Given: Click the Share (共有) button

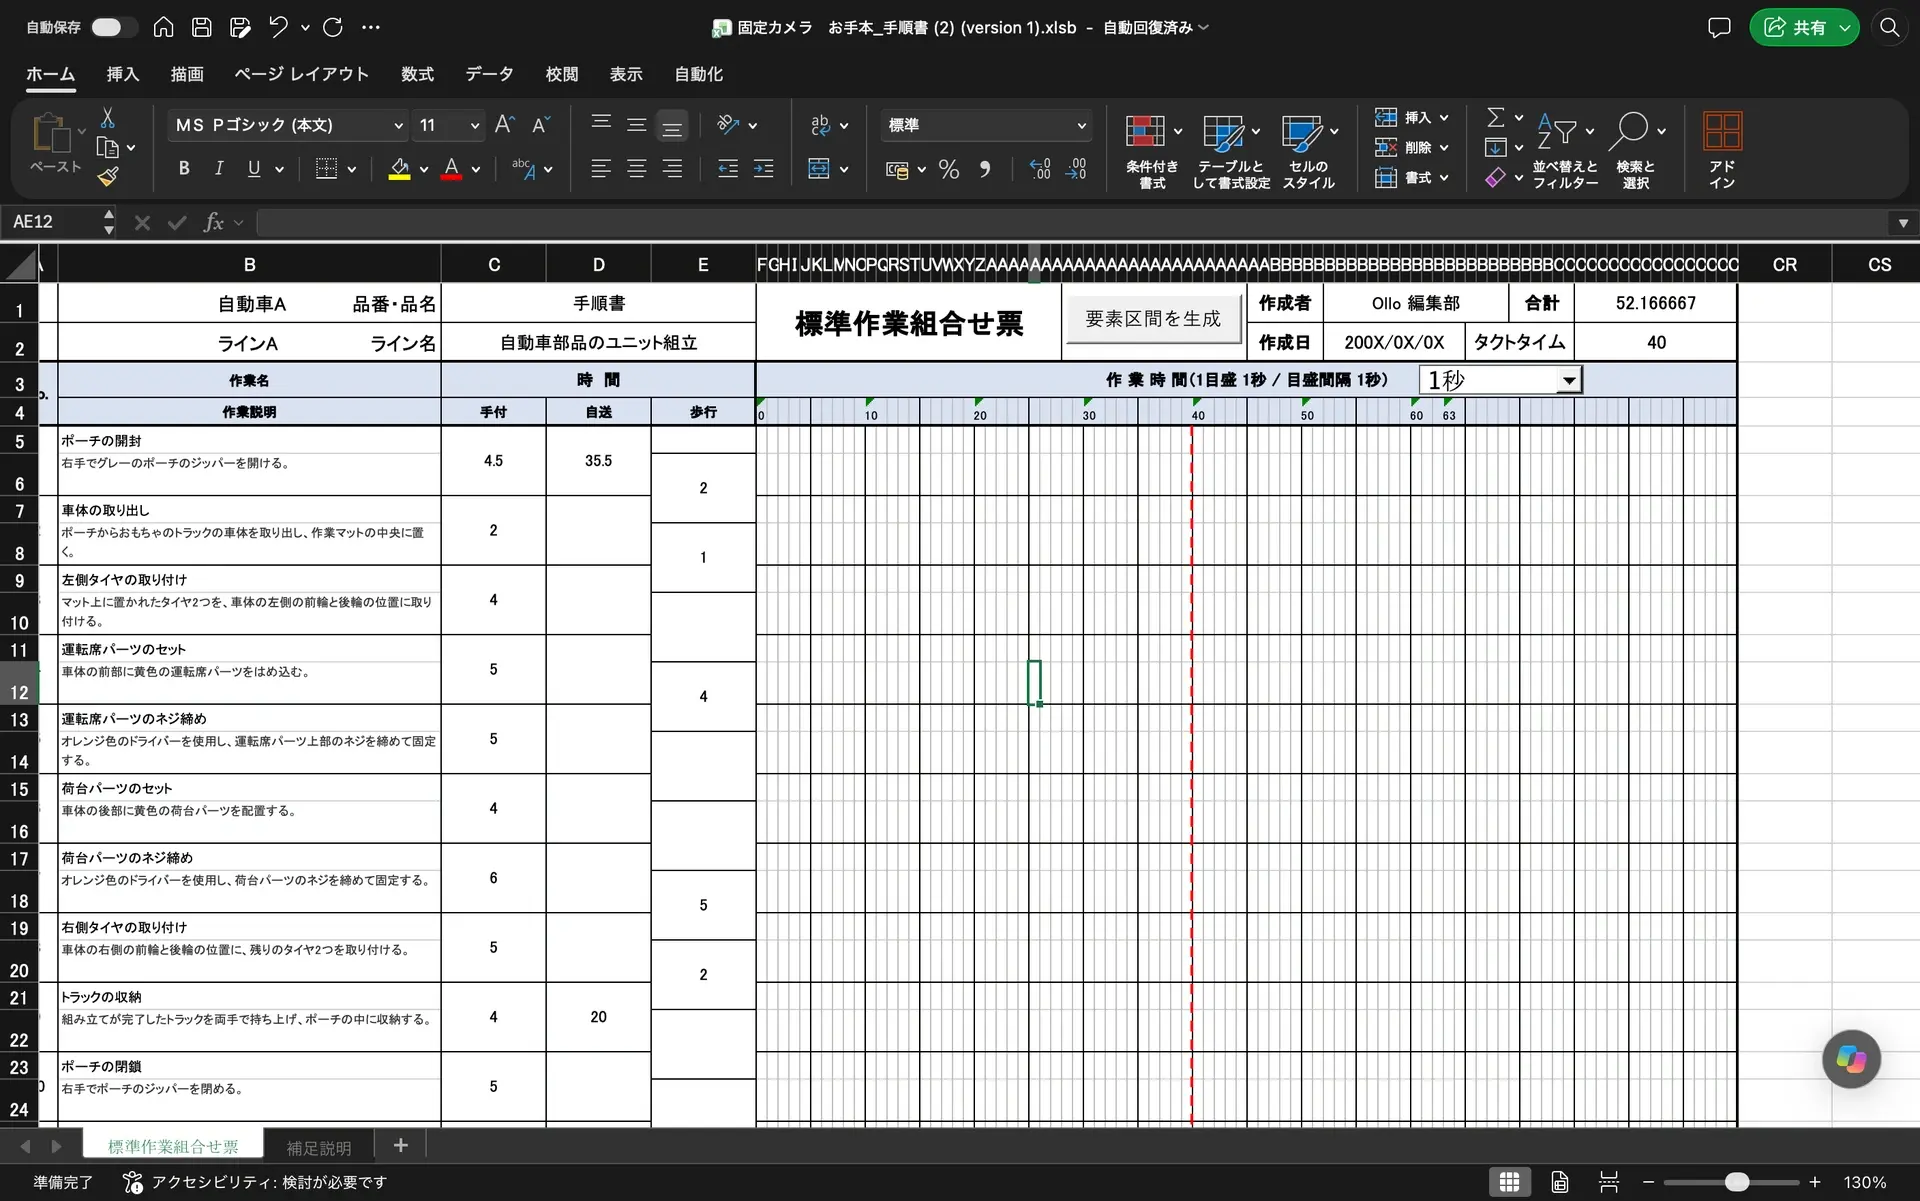Looking at the screenshot, I should tap(1795, 28).
